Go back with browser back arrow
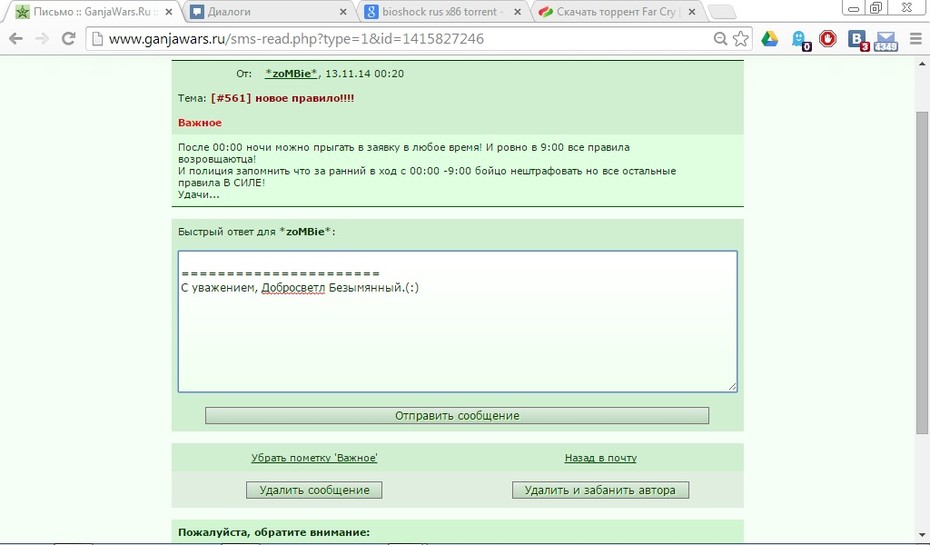Screen dimensions: 930x545 tap(16, 39)
